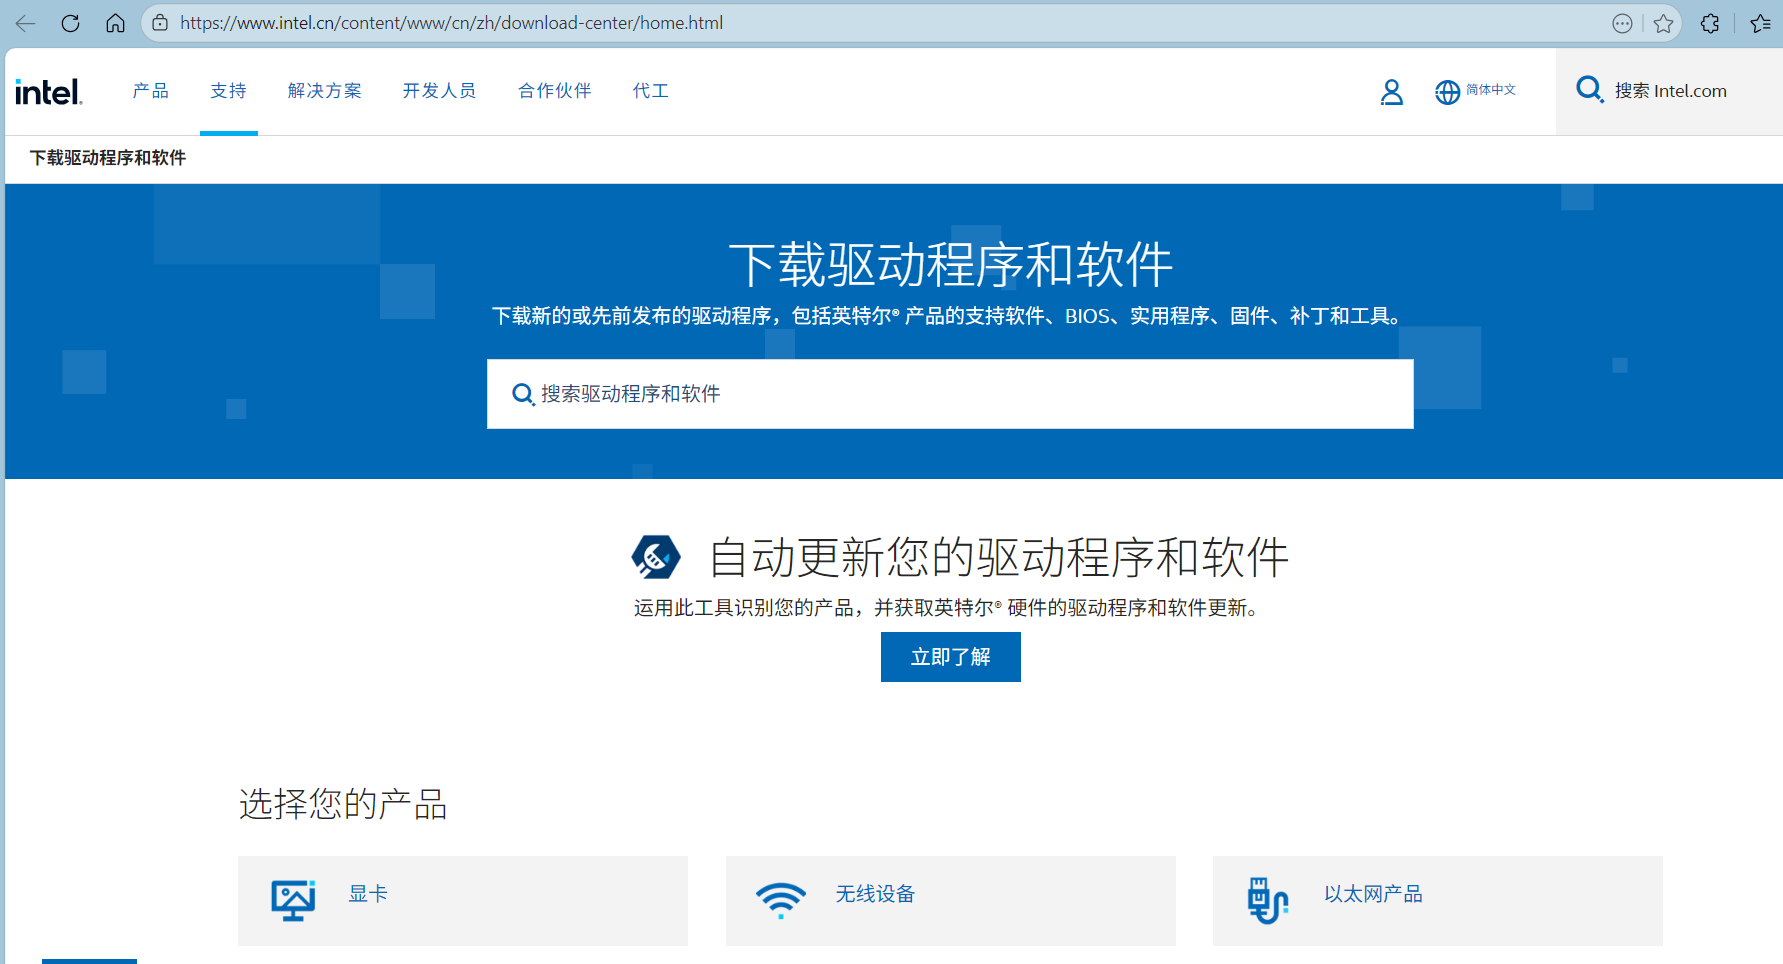Click the 选择您的产品 heading
The image size is (1783, 964).
point(343,804)
